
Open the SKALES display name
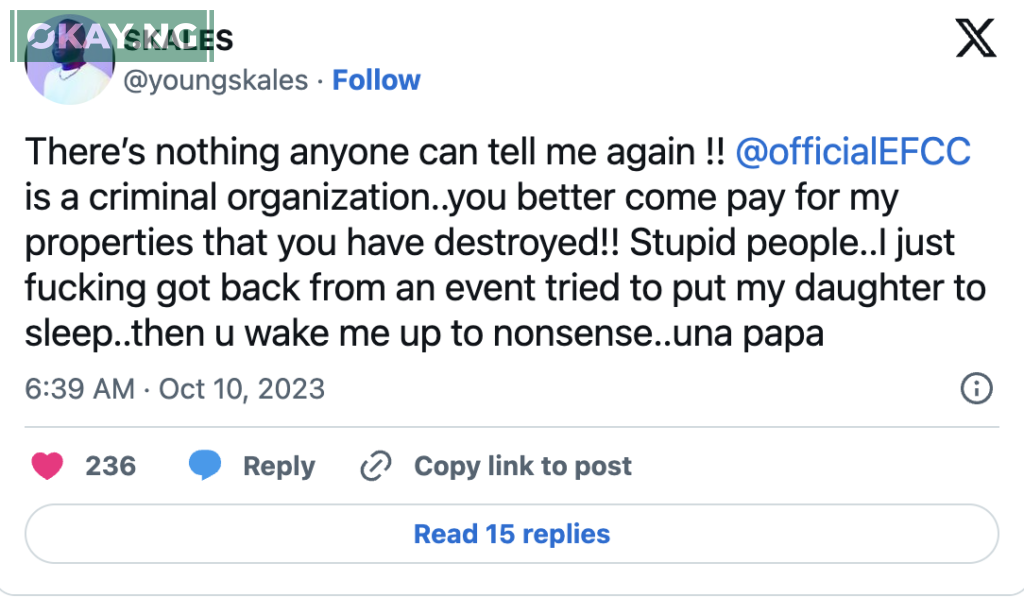(x=200, y=39)
